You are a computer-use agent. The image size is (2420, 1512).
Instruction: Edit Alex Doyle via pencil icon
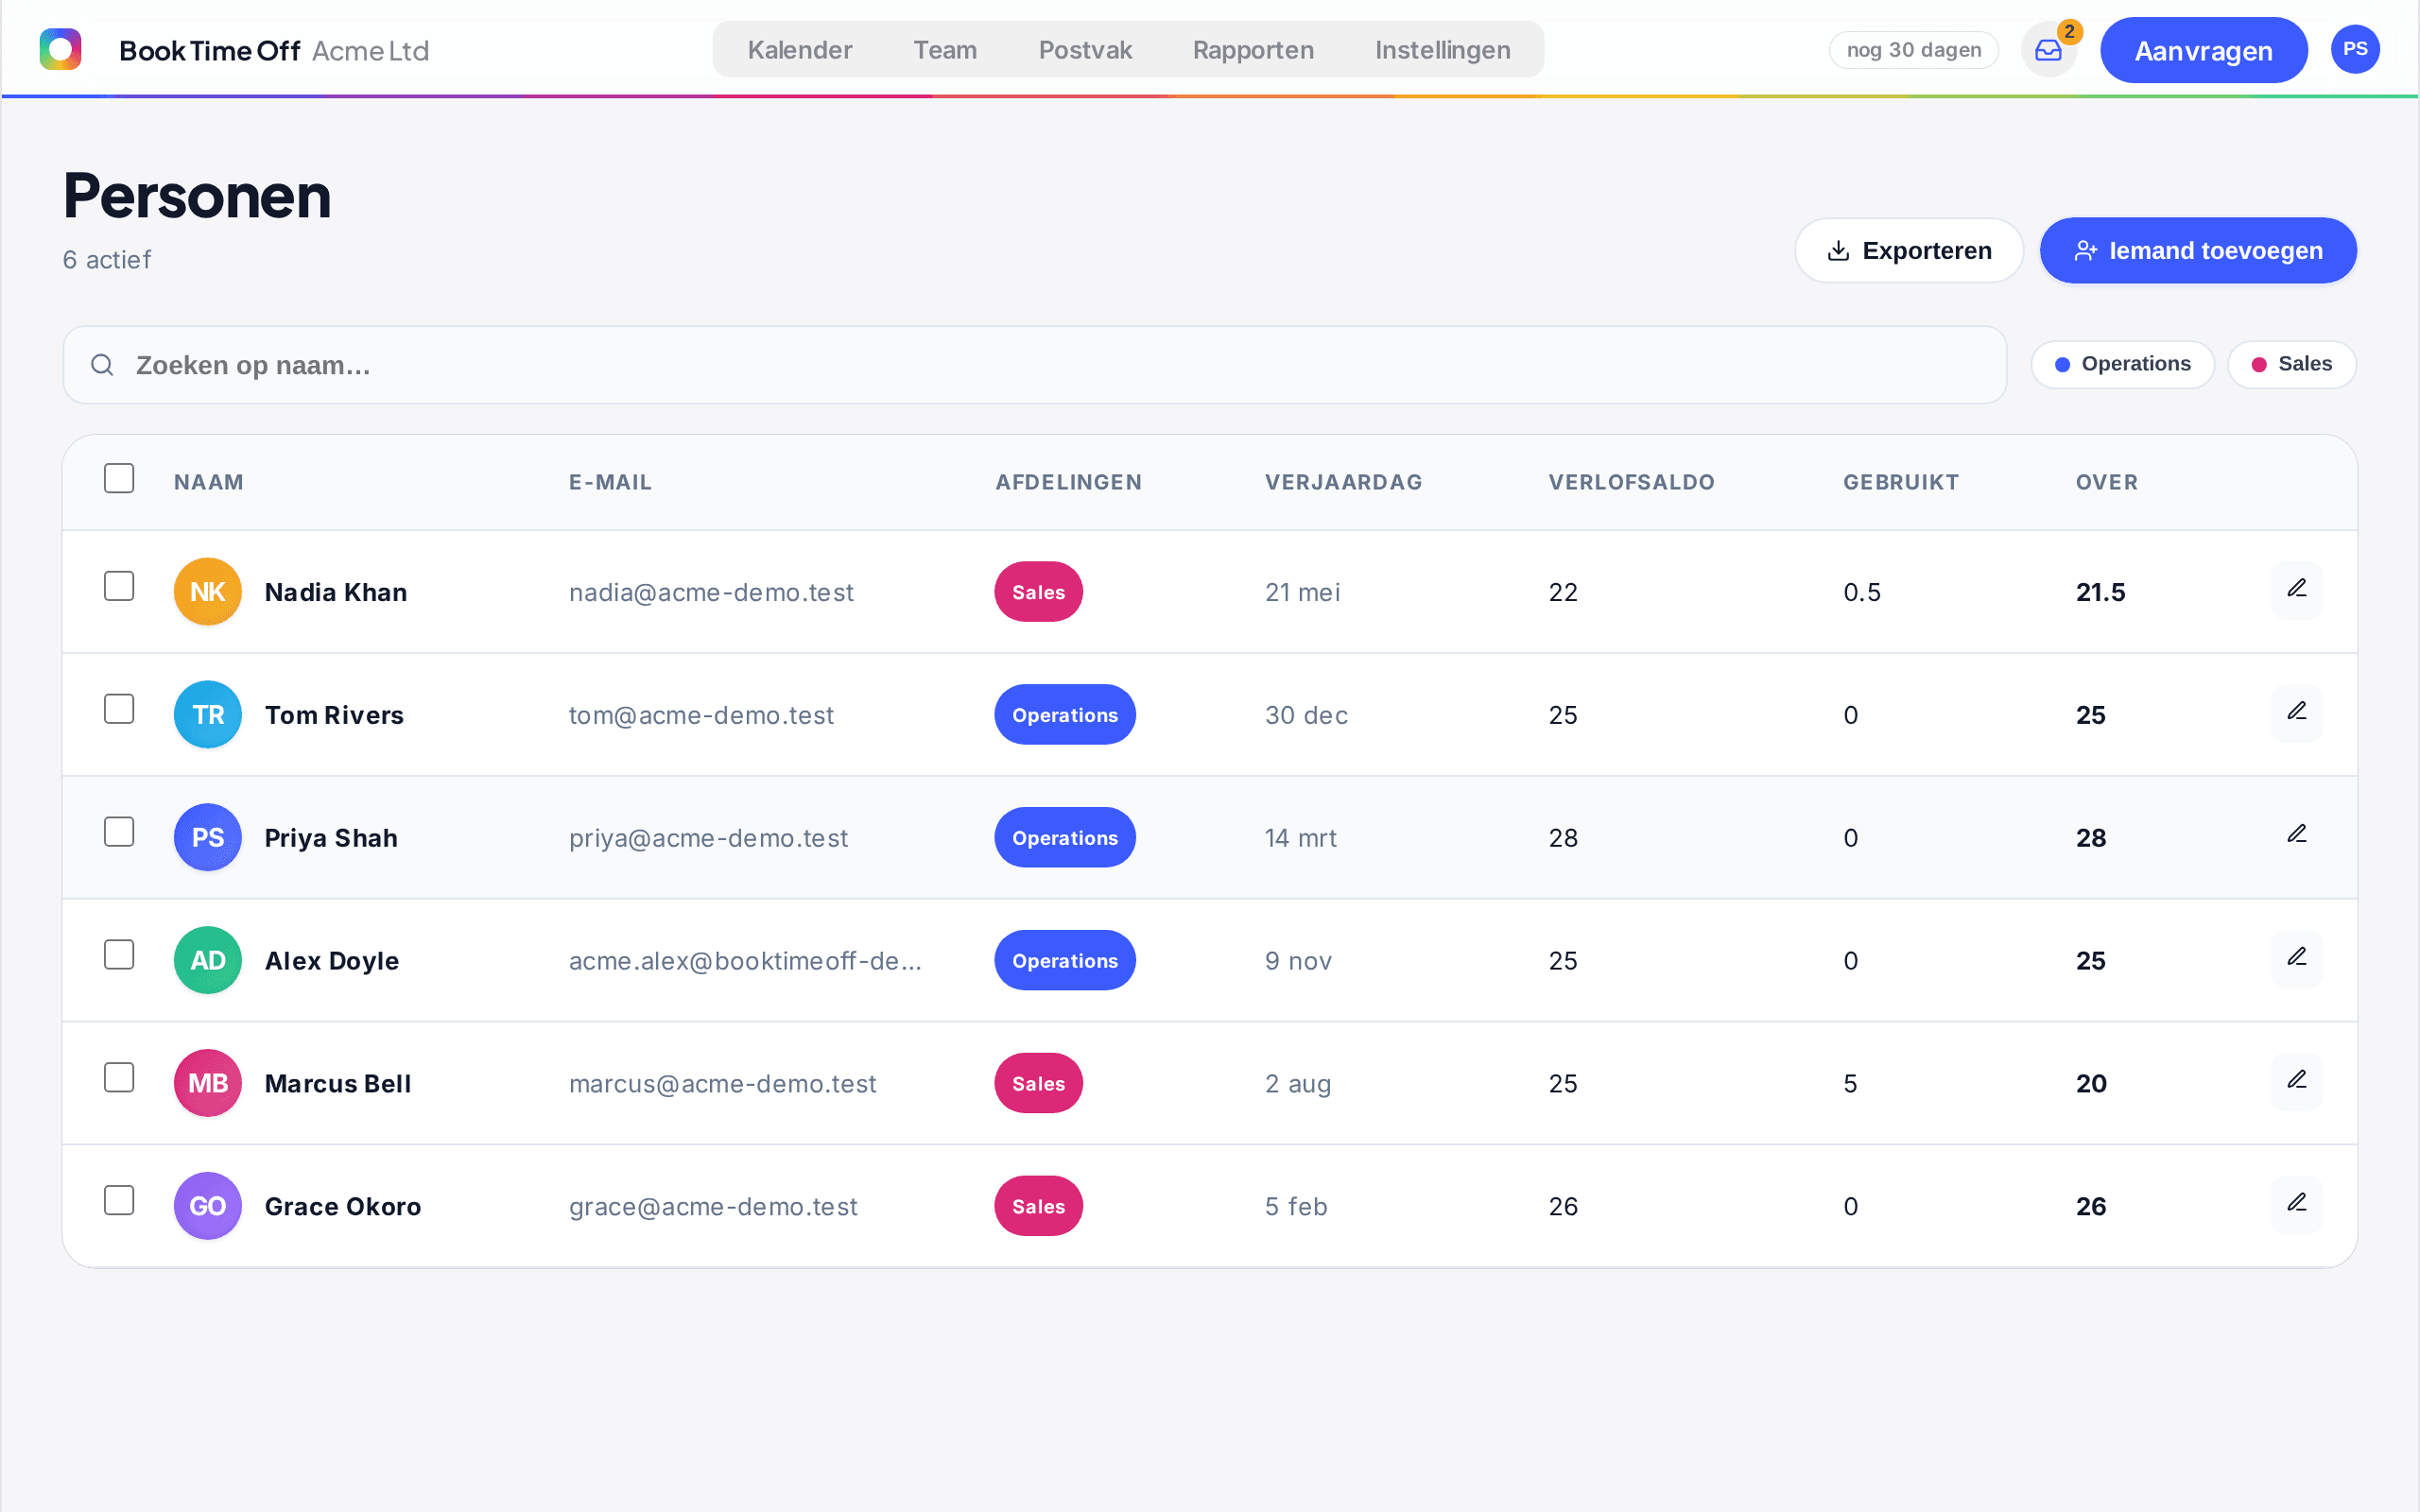2296,959
